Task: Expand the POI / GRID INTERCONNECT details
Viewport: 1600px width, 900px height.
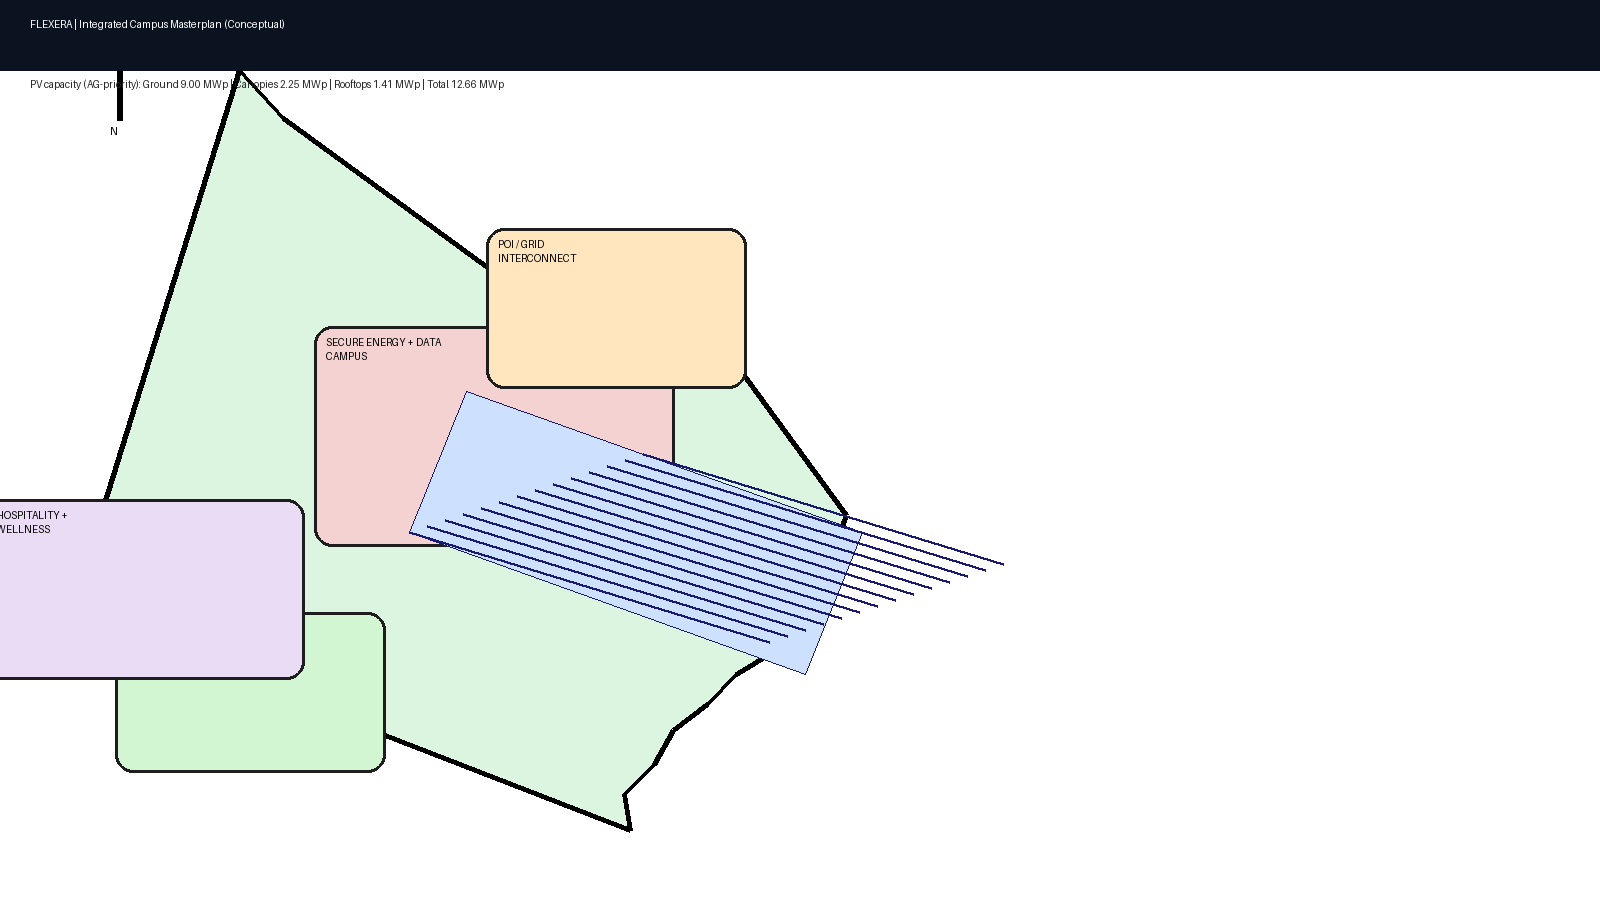Action: click(616, 307)
